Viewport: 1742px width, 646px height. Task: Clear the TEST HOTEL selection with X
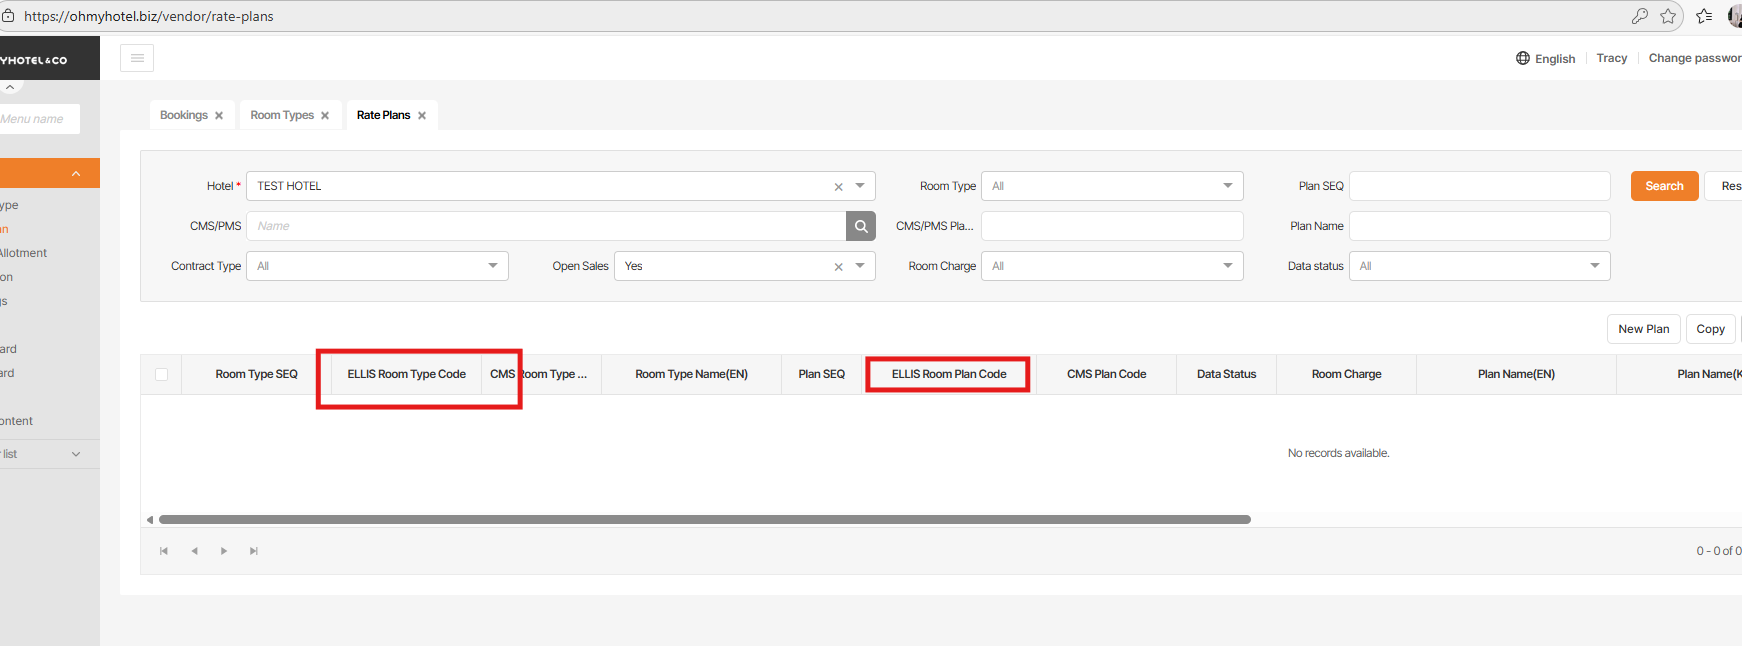(838, 187)
